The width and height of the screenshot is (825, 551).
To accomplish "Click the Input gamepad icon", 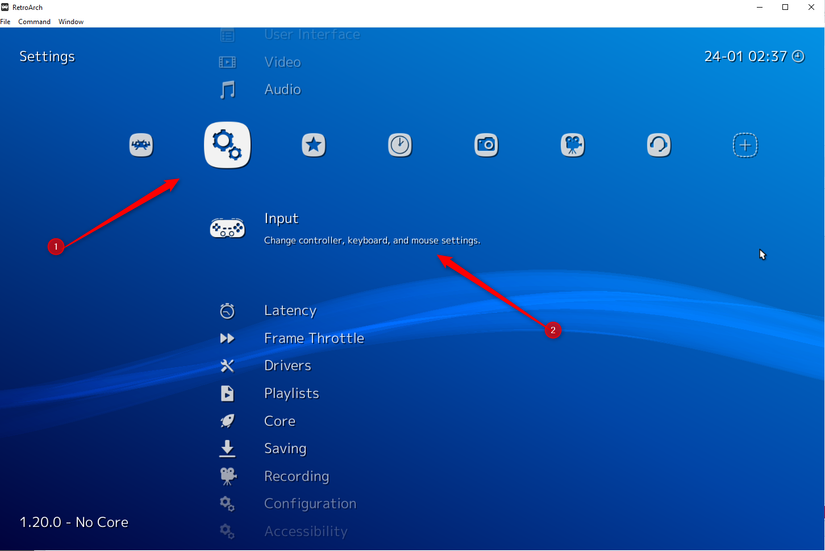I will point(227,228).
